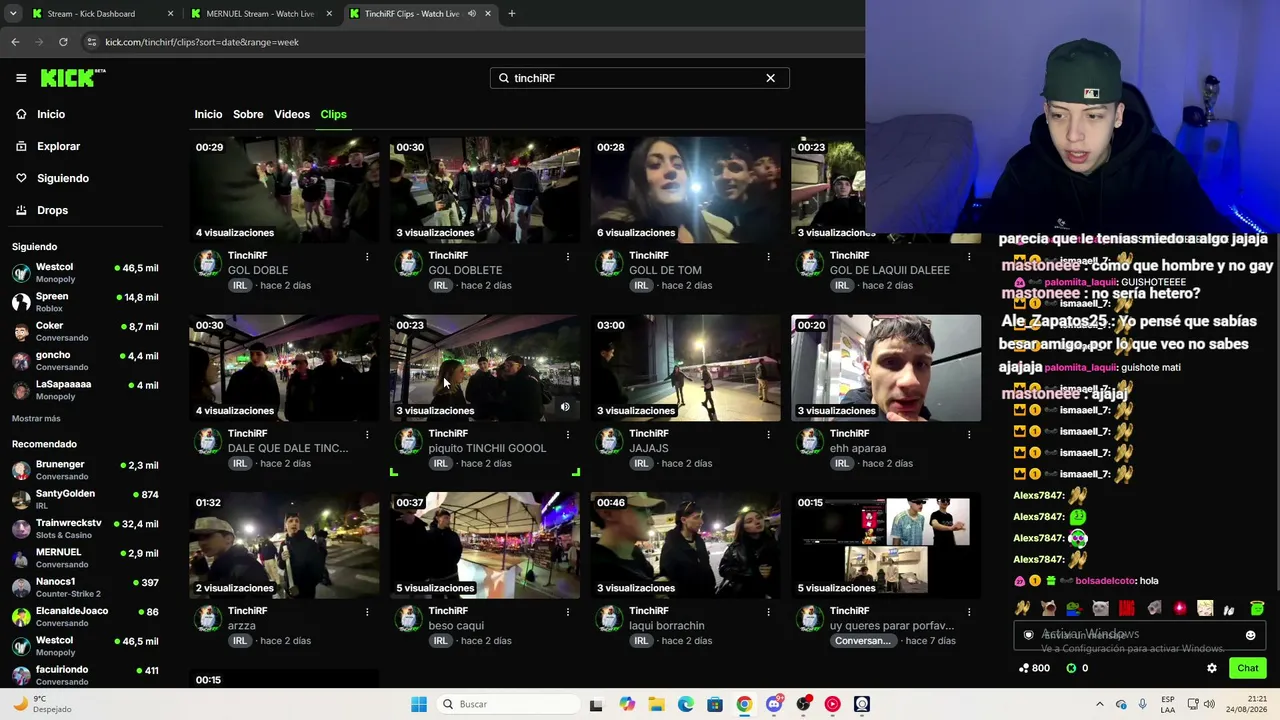Select the Clips channel tab
The height and width of the screenshot is (720, 1280).
click(333, 114)
